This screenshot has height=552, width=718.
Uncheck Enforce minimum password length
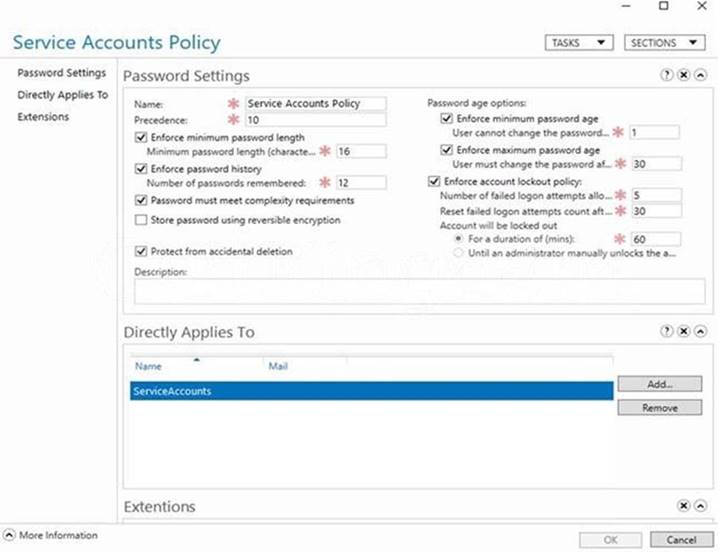point(139,137)
